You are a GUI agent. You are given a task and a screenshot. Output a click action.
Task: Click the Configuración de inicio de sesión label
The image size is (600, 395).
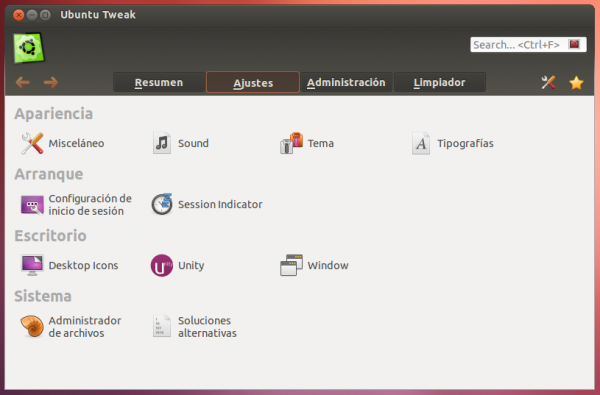tap(90, 205)
